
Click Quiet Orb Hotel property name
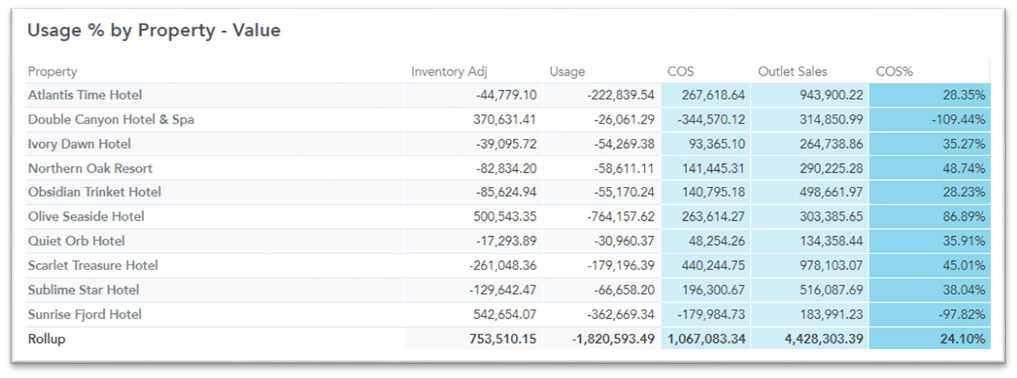coord(77,241)
